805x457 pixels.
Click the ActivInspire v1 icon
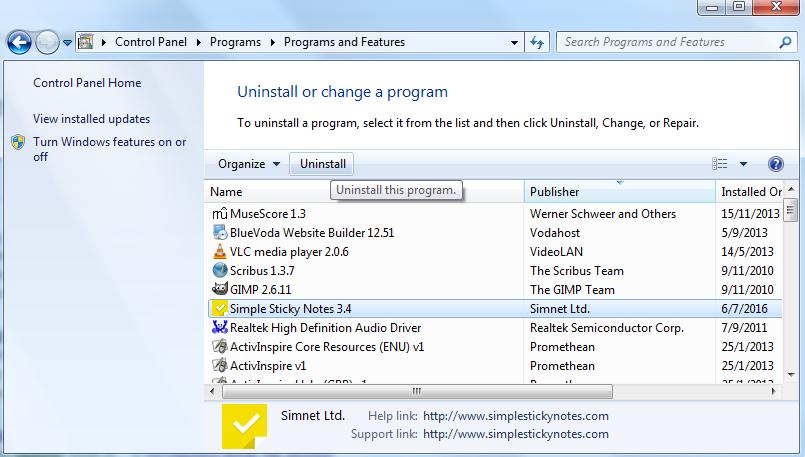[220, 365]
